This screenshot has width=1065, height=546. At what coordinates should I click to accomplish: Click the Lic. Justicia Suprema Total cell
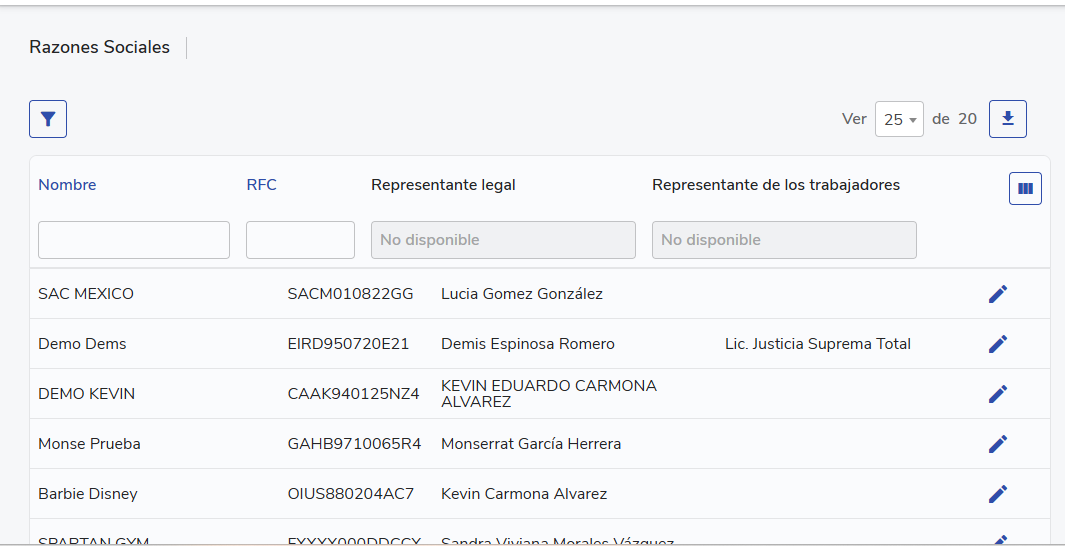[817, 344]
